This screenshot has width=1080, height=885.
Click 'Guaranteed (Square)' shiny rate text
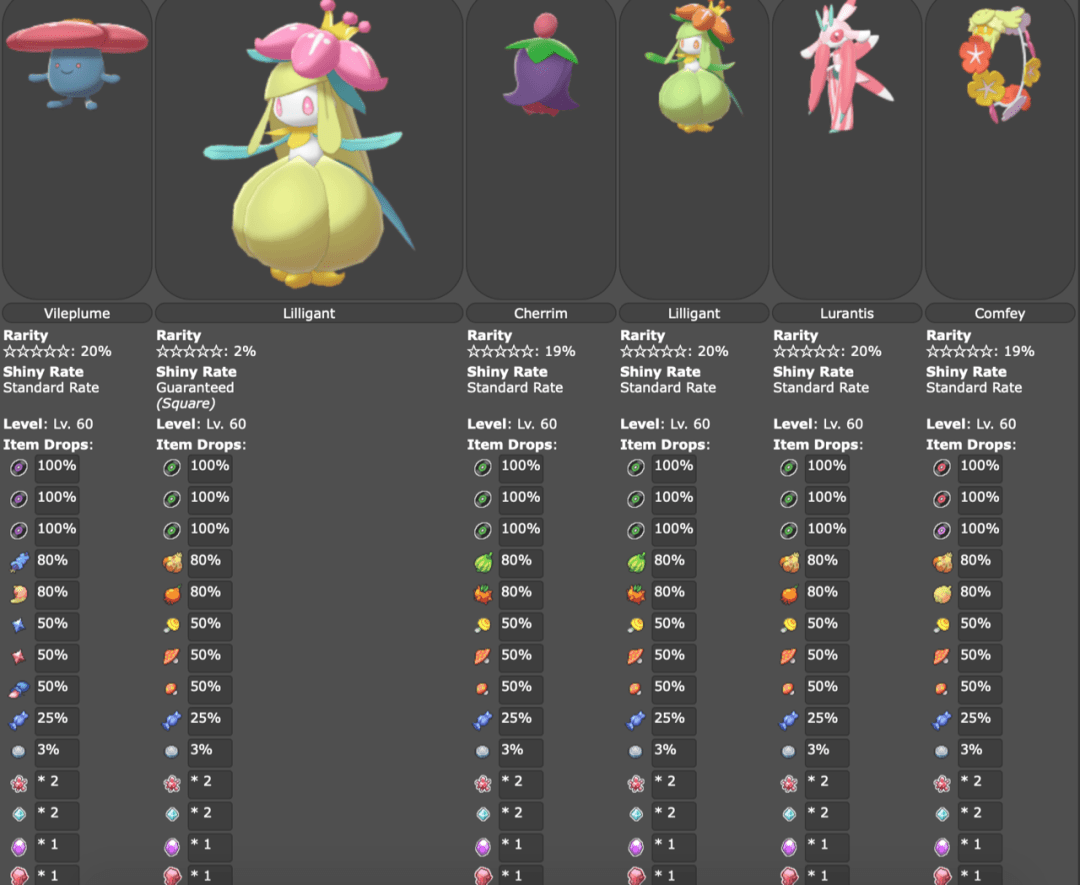pyautogui.click(x=195, y=395)
